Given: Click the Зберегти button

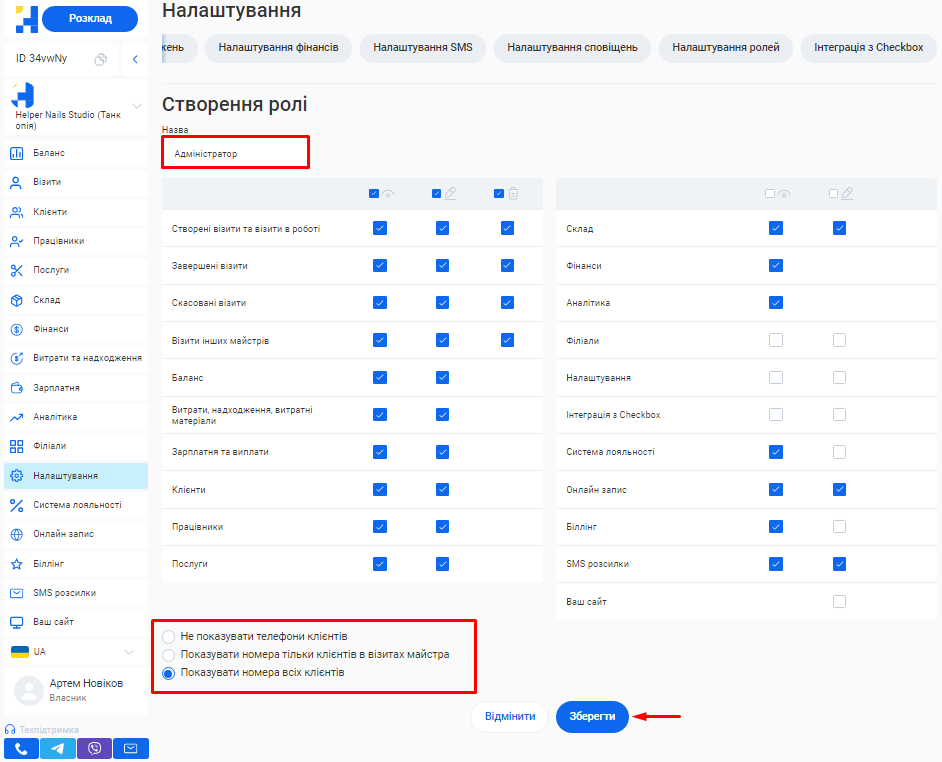Looking at the screenshot, I should pos(592,717).
